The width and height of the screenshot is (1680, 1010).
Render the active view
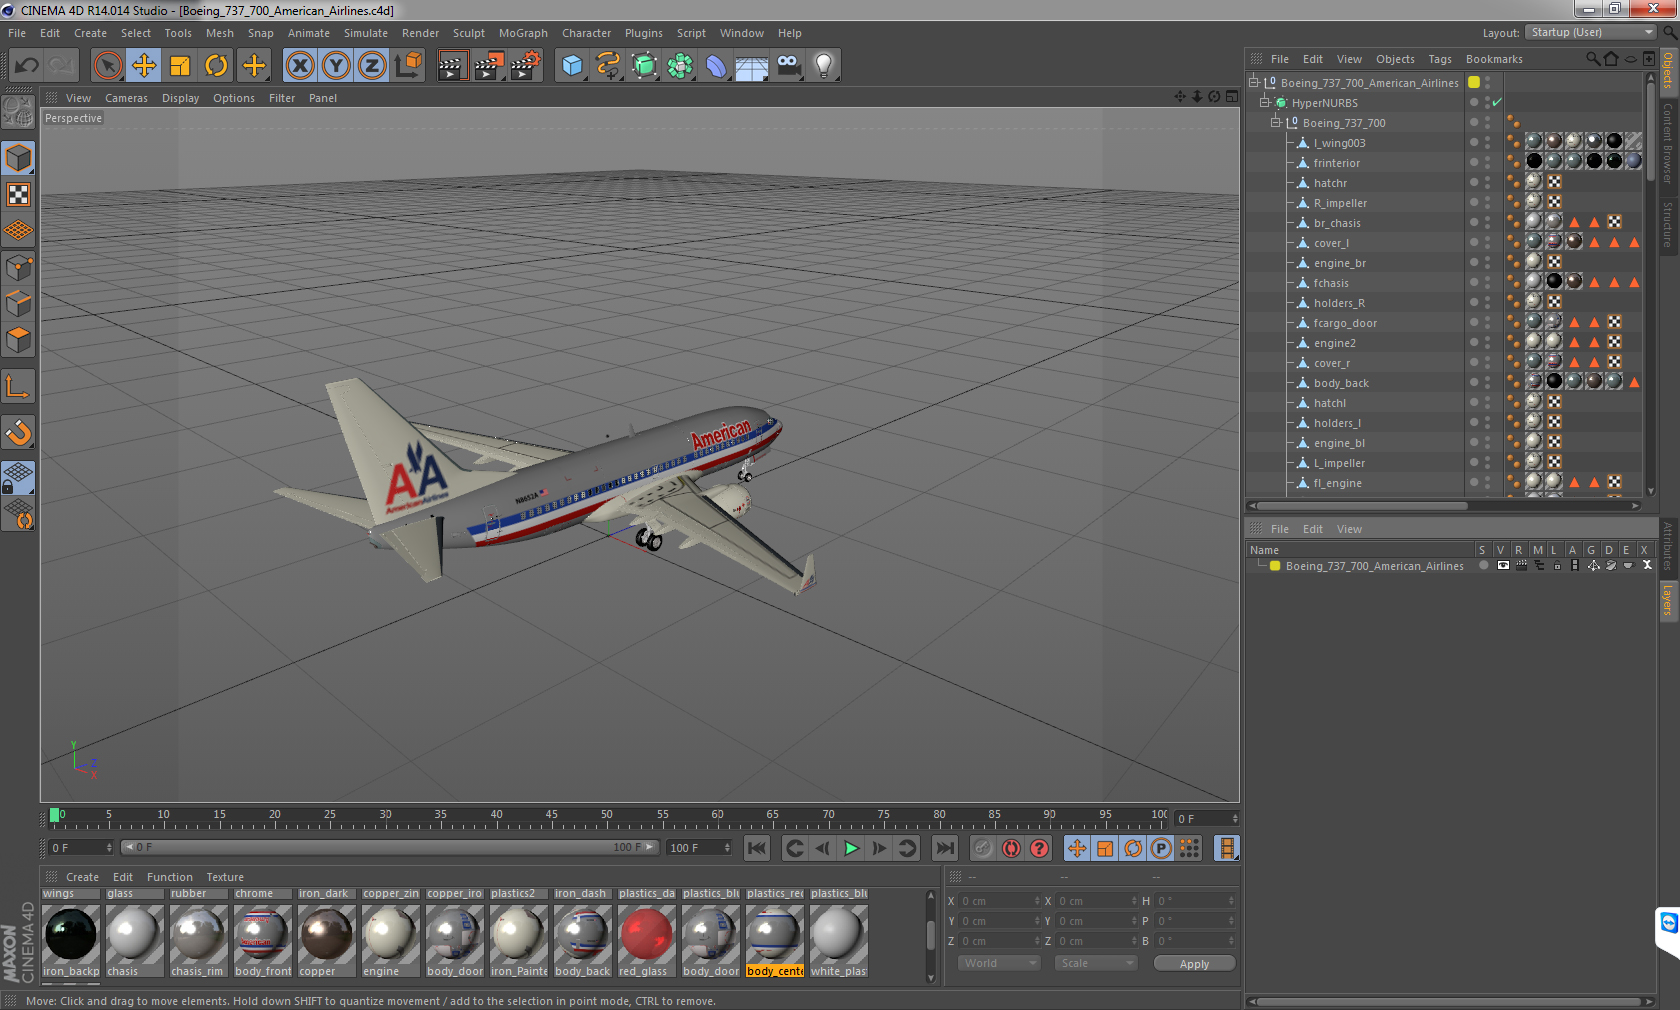452,66
